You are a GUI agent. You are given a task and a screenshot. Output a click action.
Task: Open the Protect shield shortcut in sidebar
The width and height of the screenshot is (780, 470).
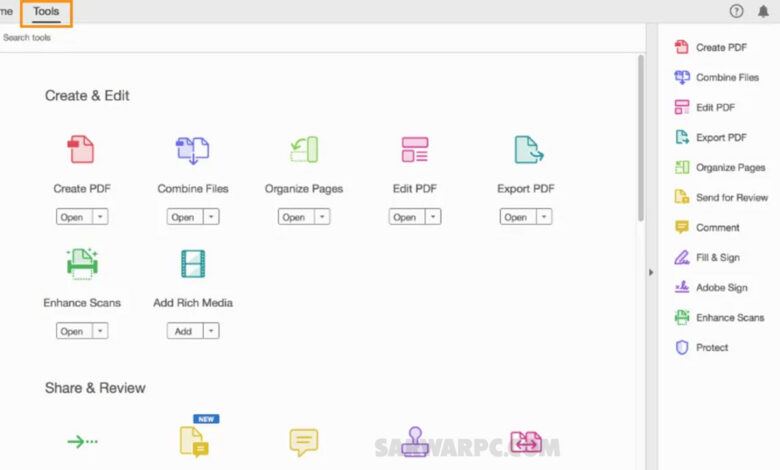tap(701, 347)
